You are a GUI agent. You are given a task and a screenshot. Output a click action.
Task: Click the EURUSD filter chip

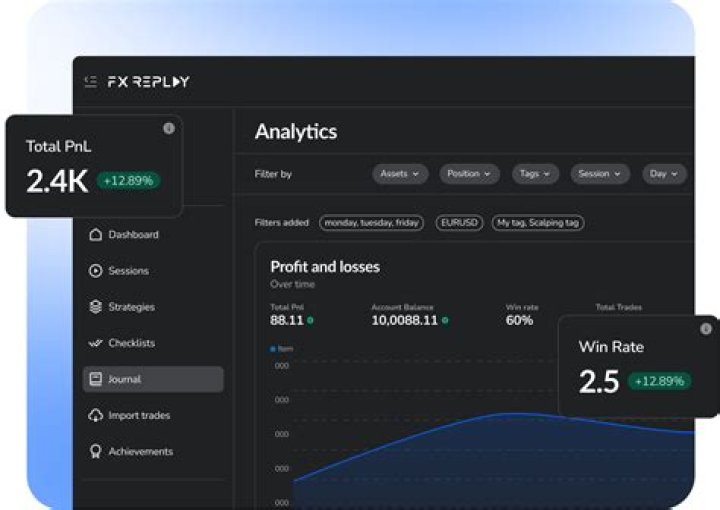[459, 223]
